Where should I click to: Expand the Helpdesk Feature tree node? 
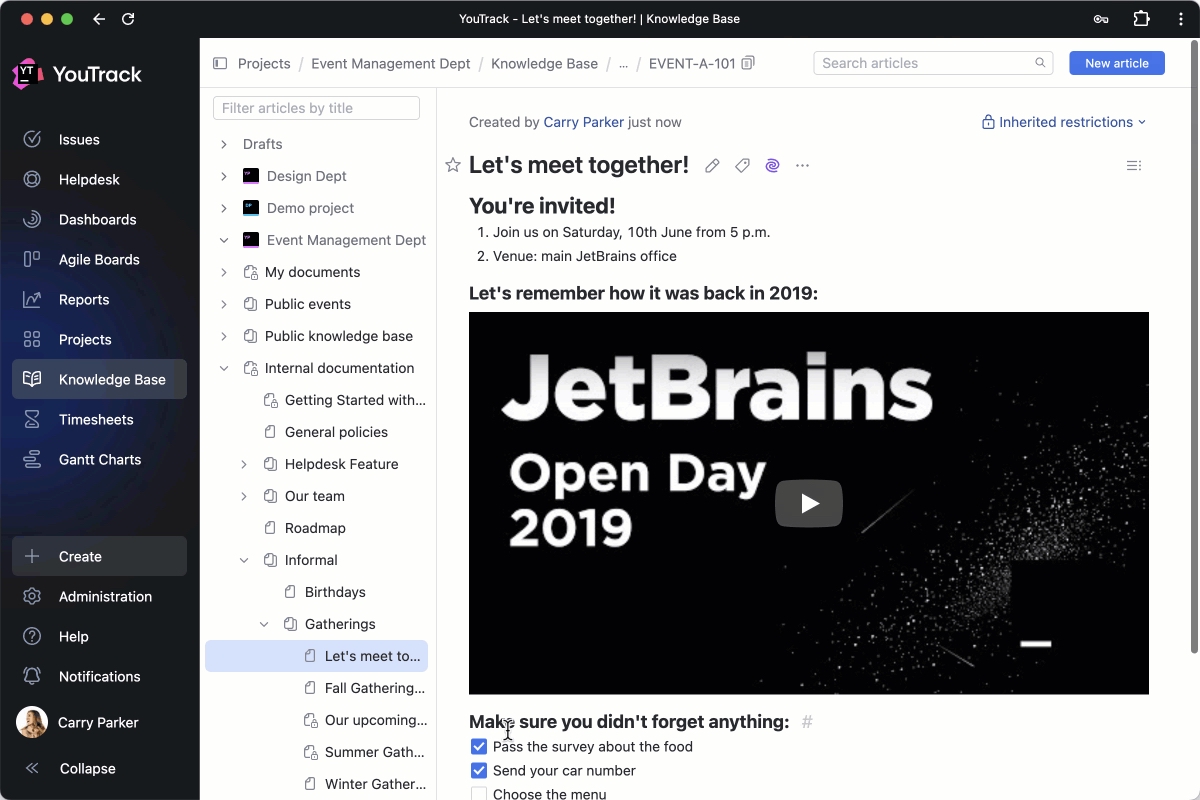tap(244, 464)
